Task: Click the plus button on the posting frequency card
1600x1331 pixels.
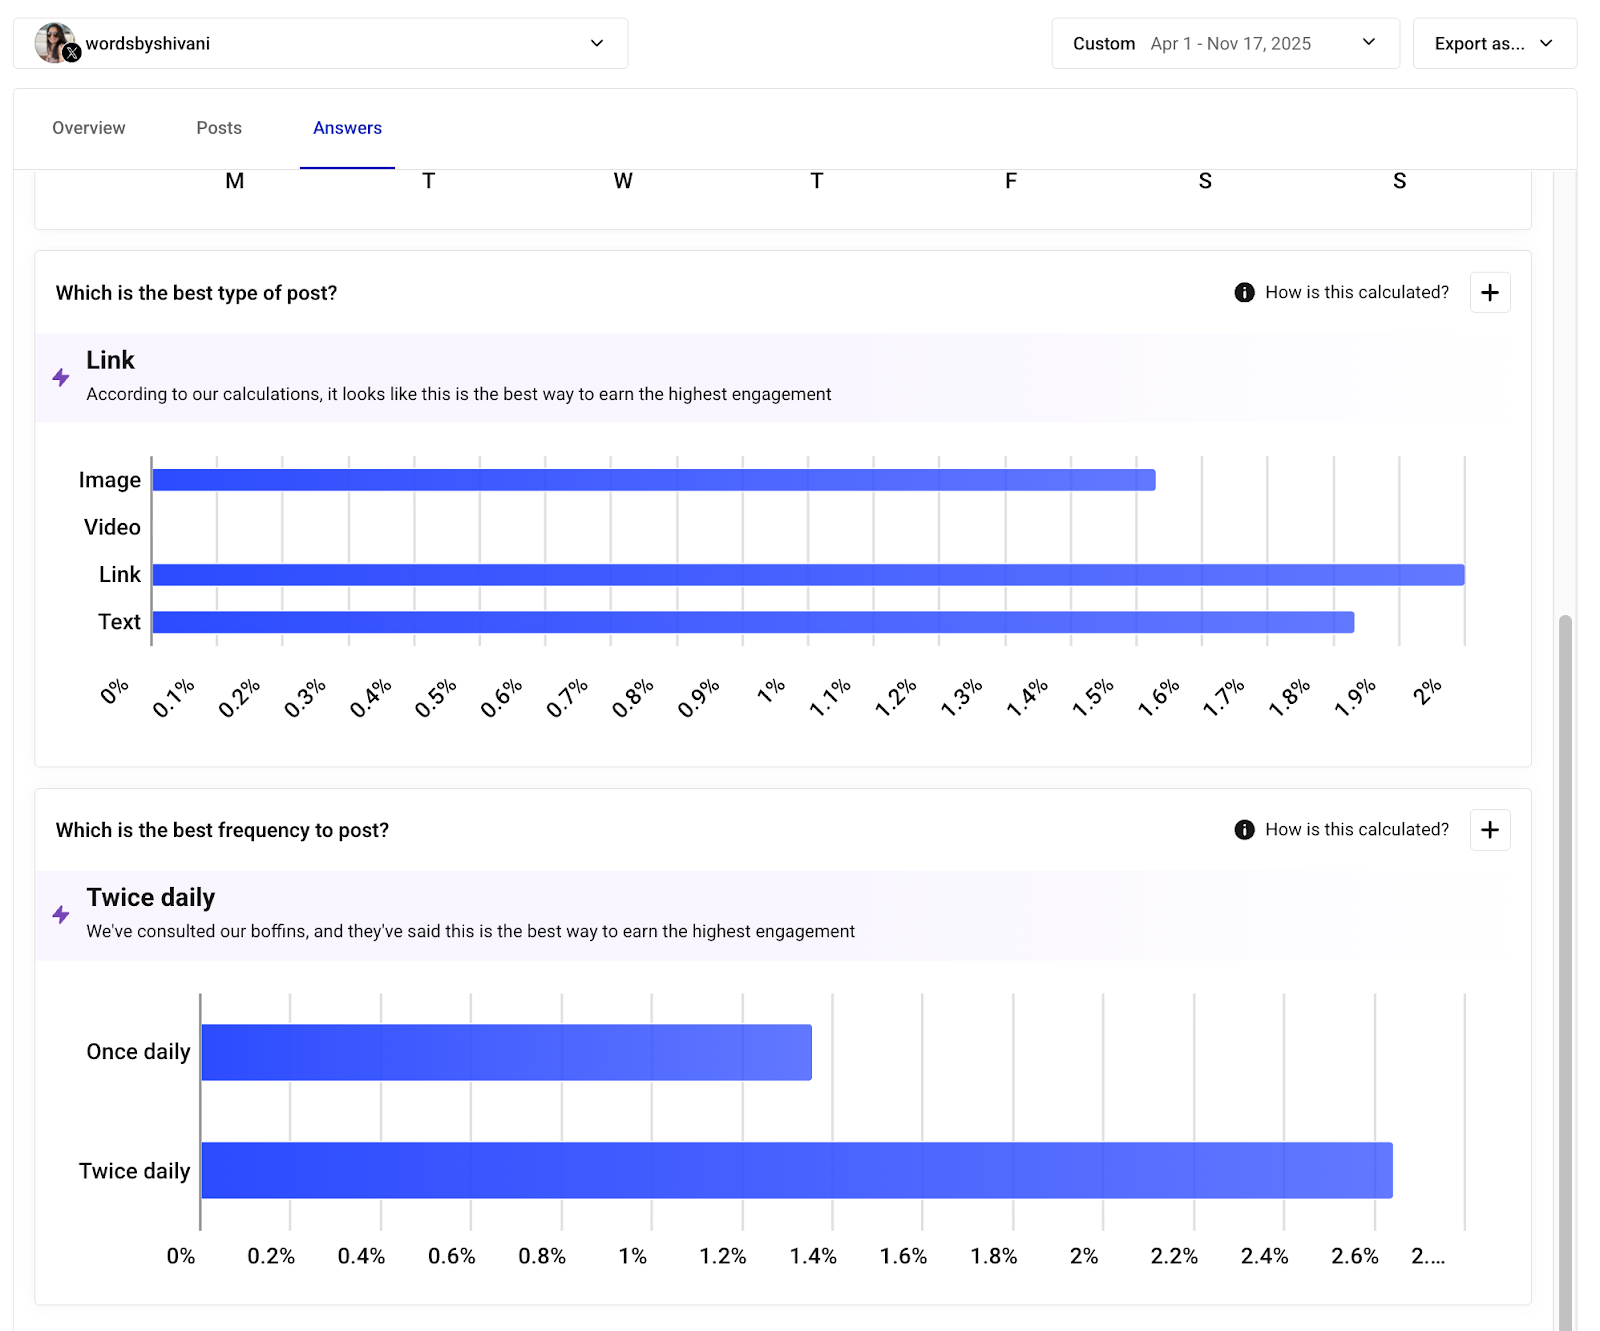Action: tap(1489, 830)
